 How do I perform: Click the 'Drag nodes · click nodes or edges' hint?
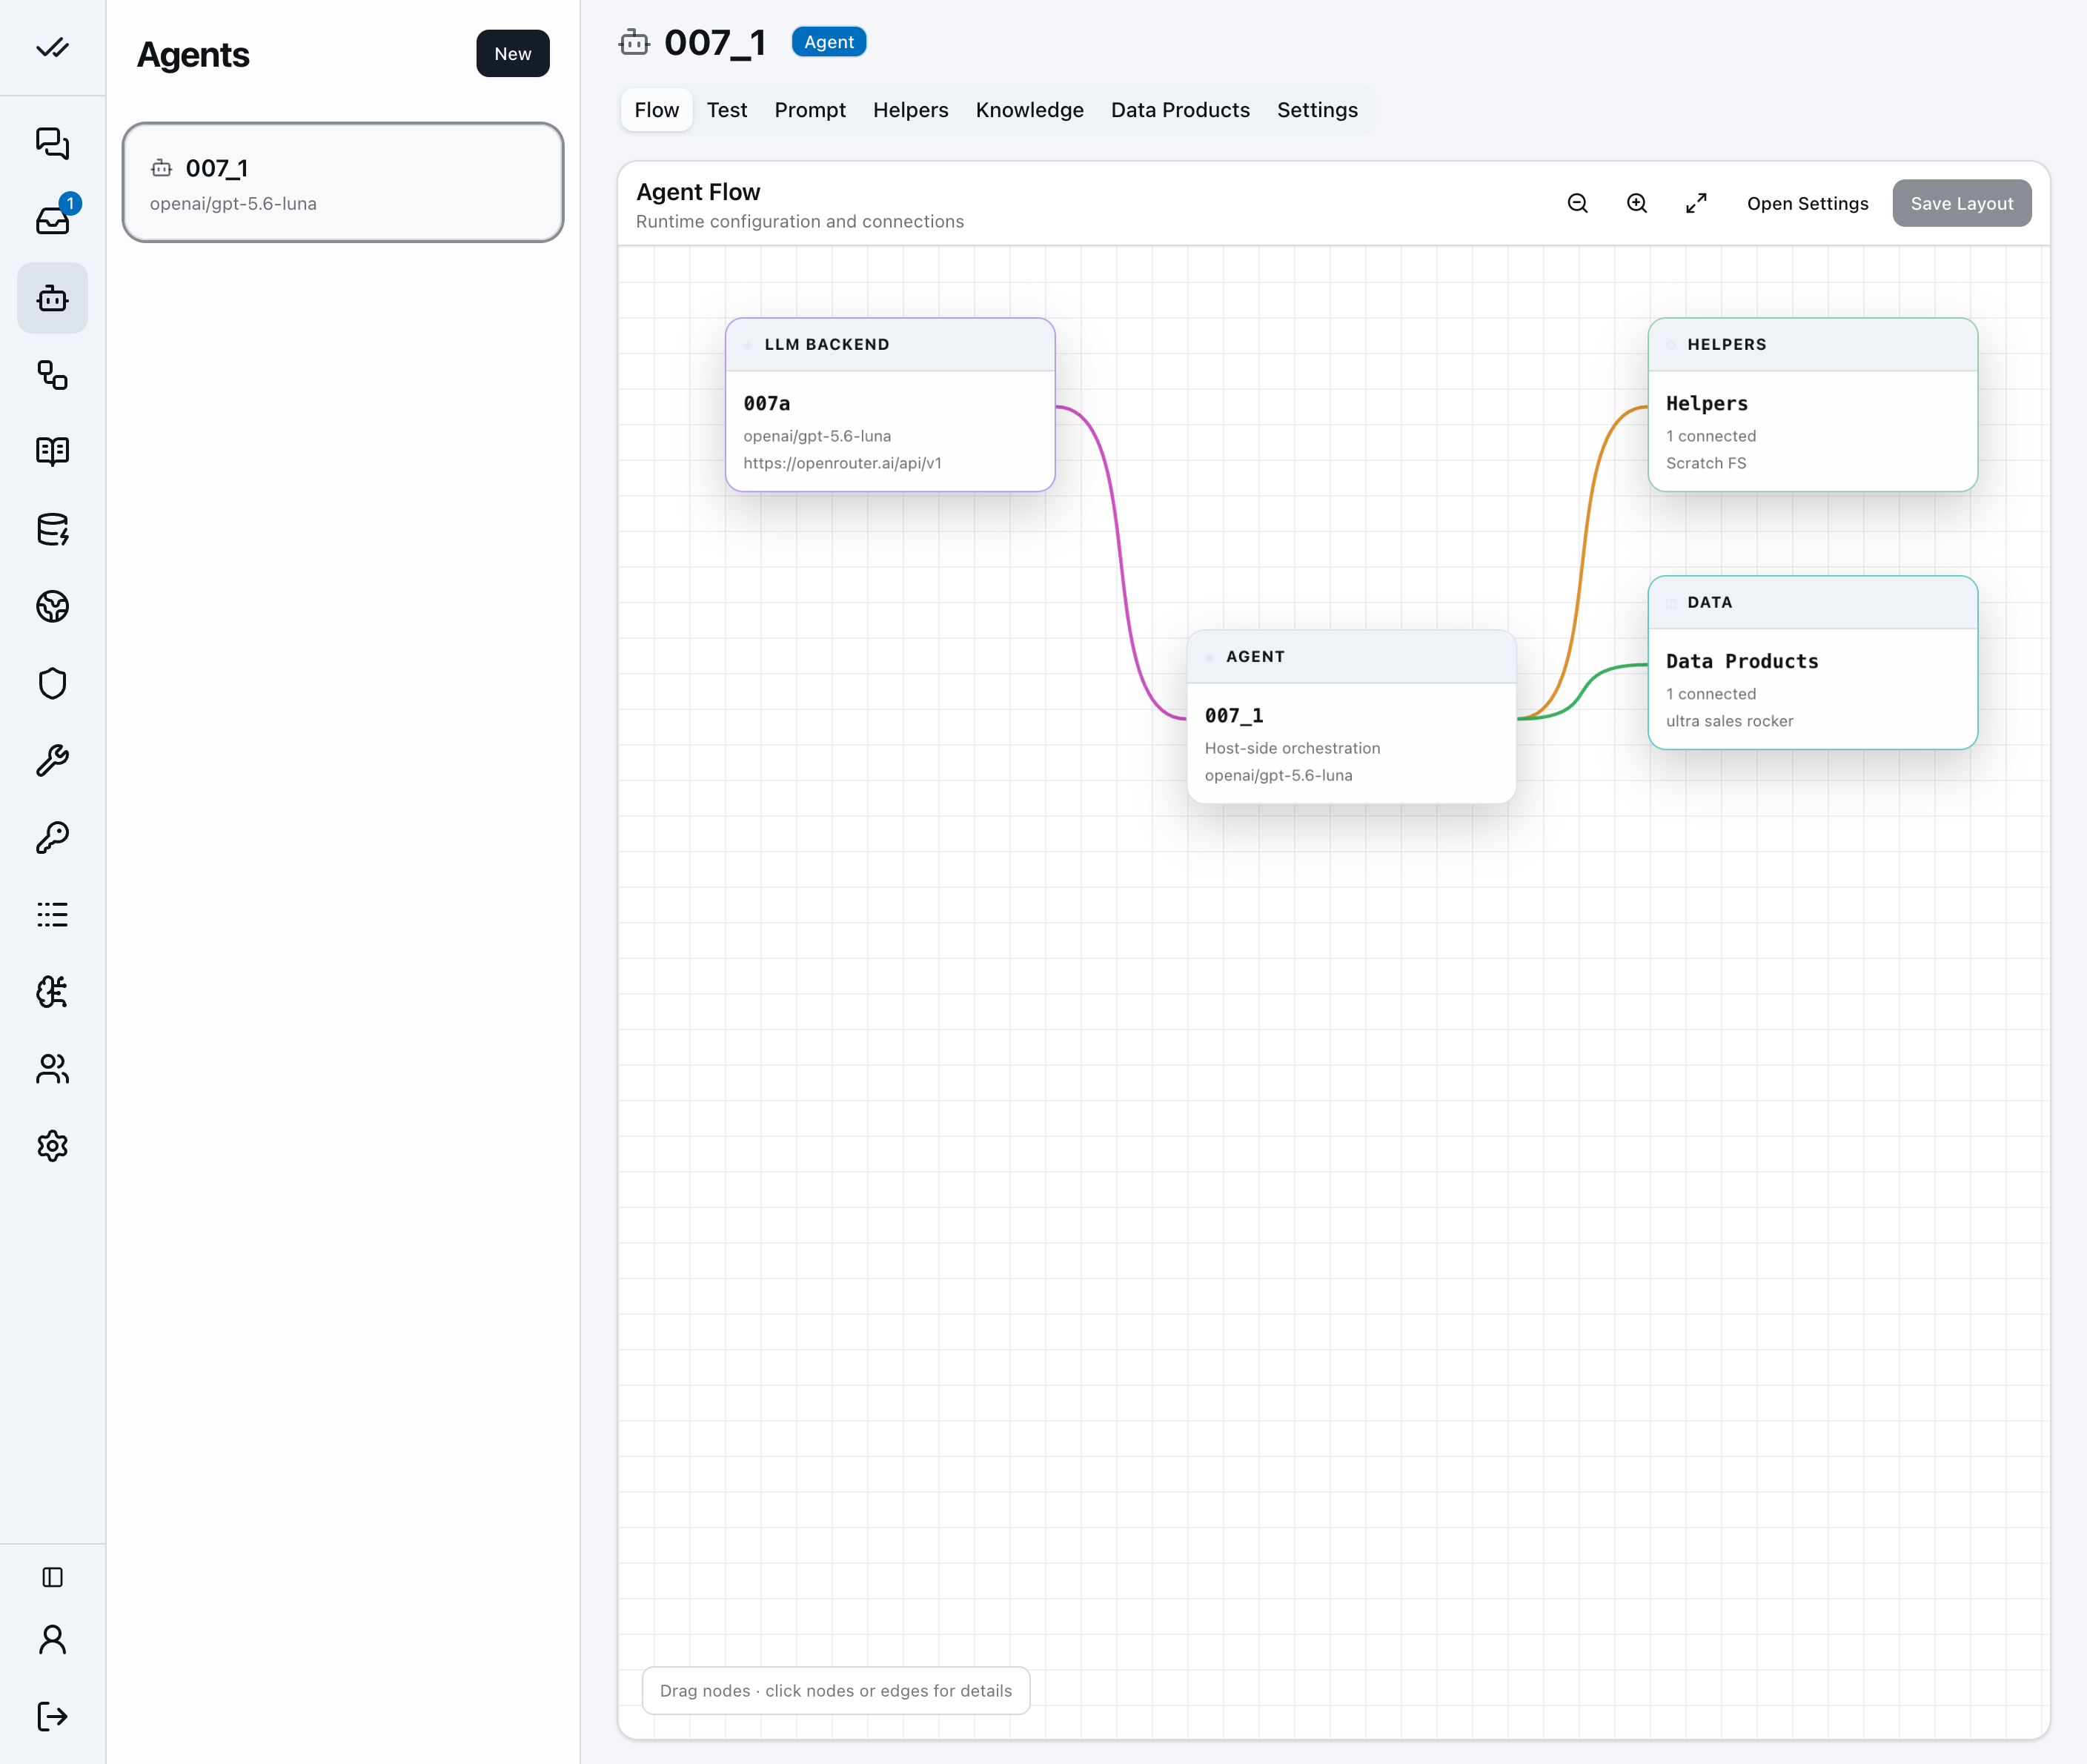836,1690
